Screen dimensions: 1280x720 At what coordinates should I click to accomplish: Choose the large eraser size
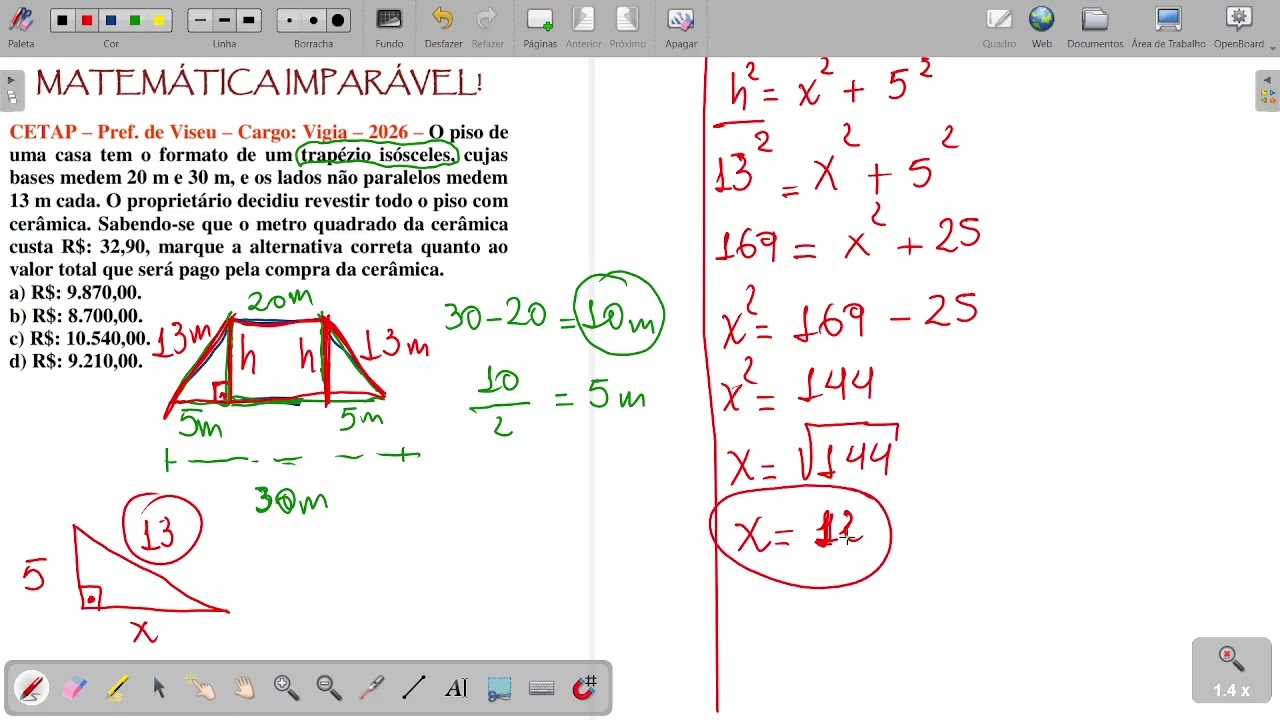(x=338, y=20)
